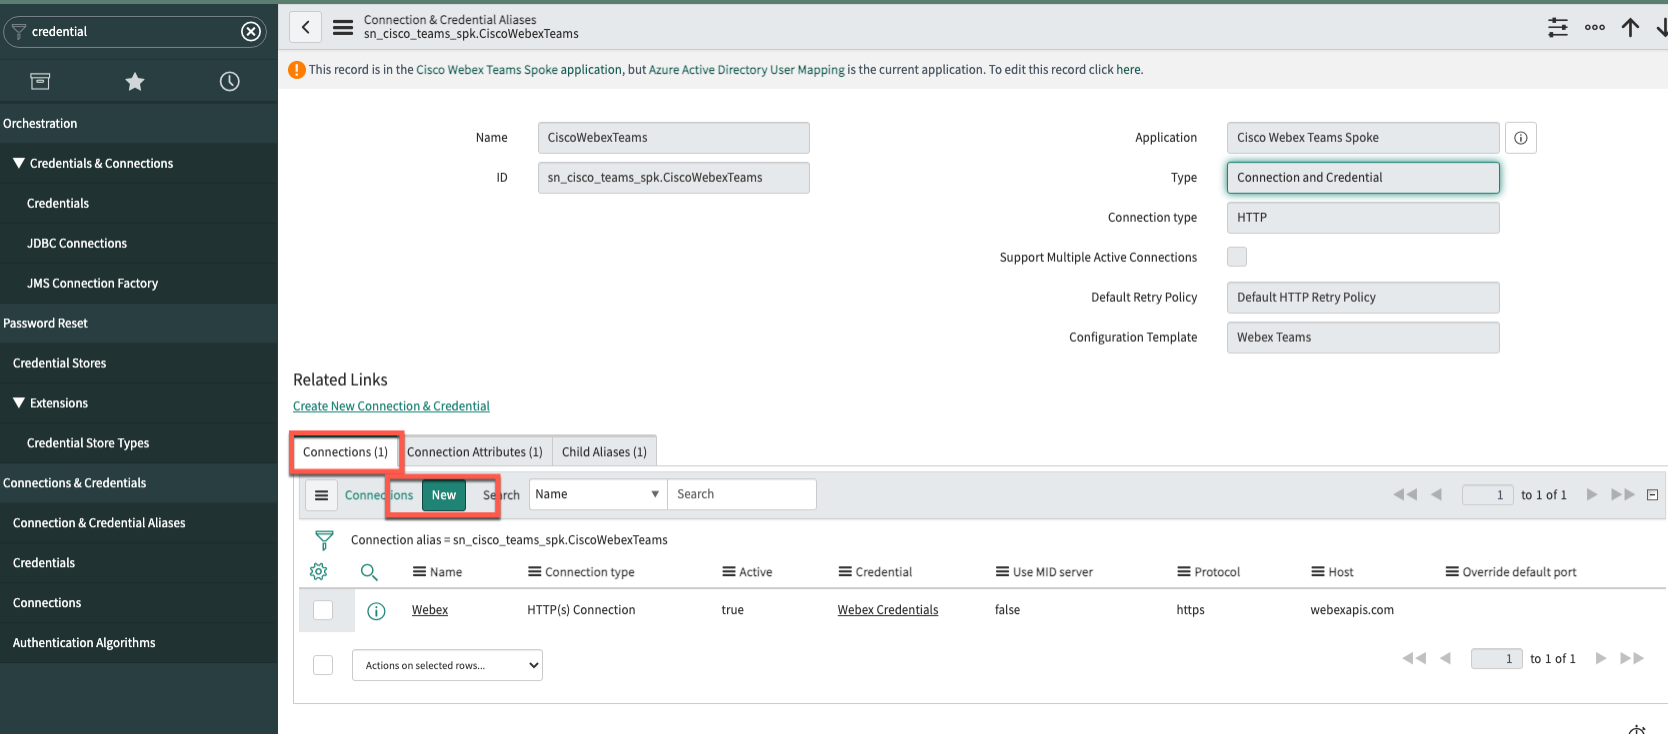Jump to first page top pager
Screen dimensions: 1668x734
1405,495
